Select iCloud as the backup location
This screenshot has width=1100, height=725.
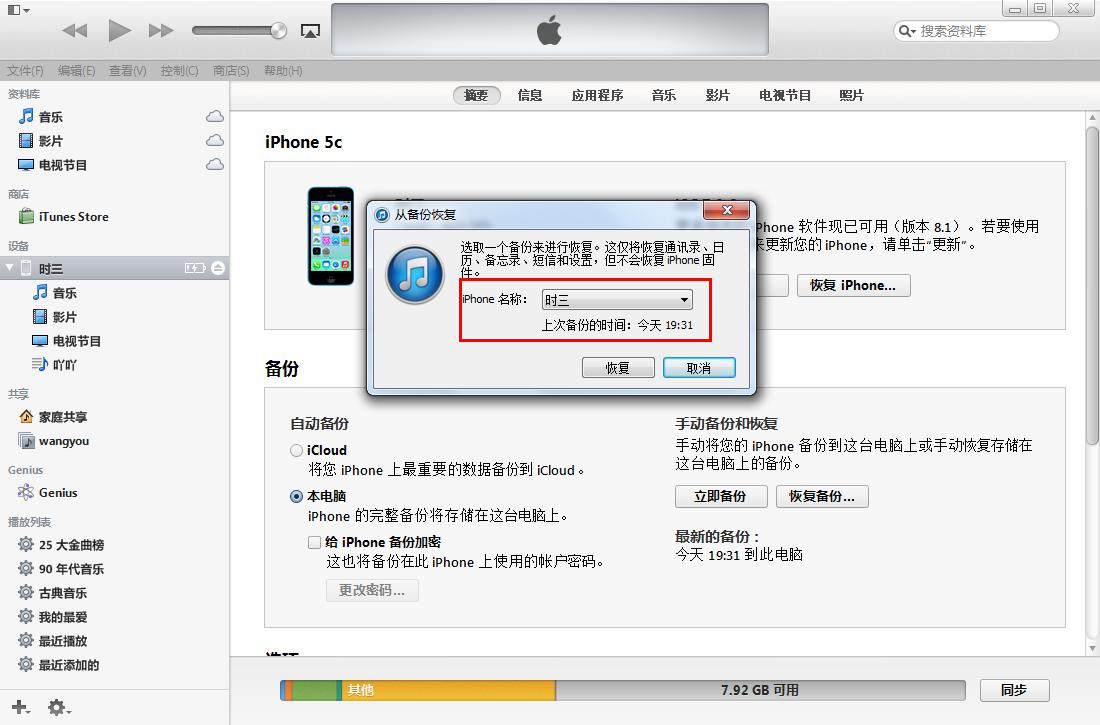[x=296, y=450]
